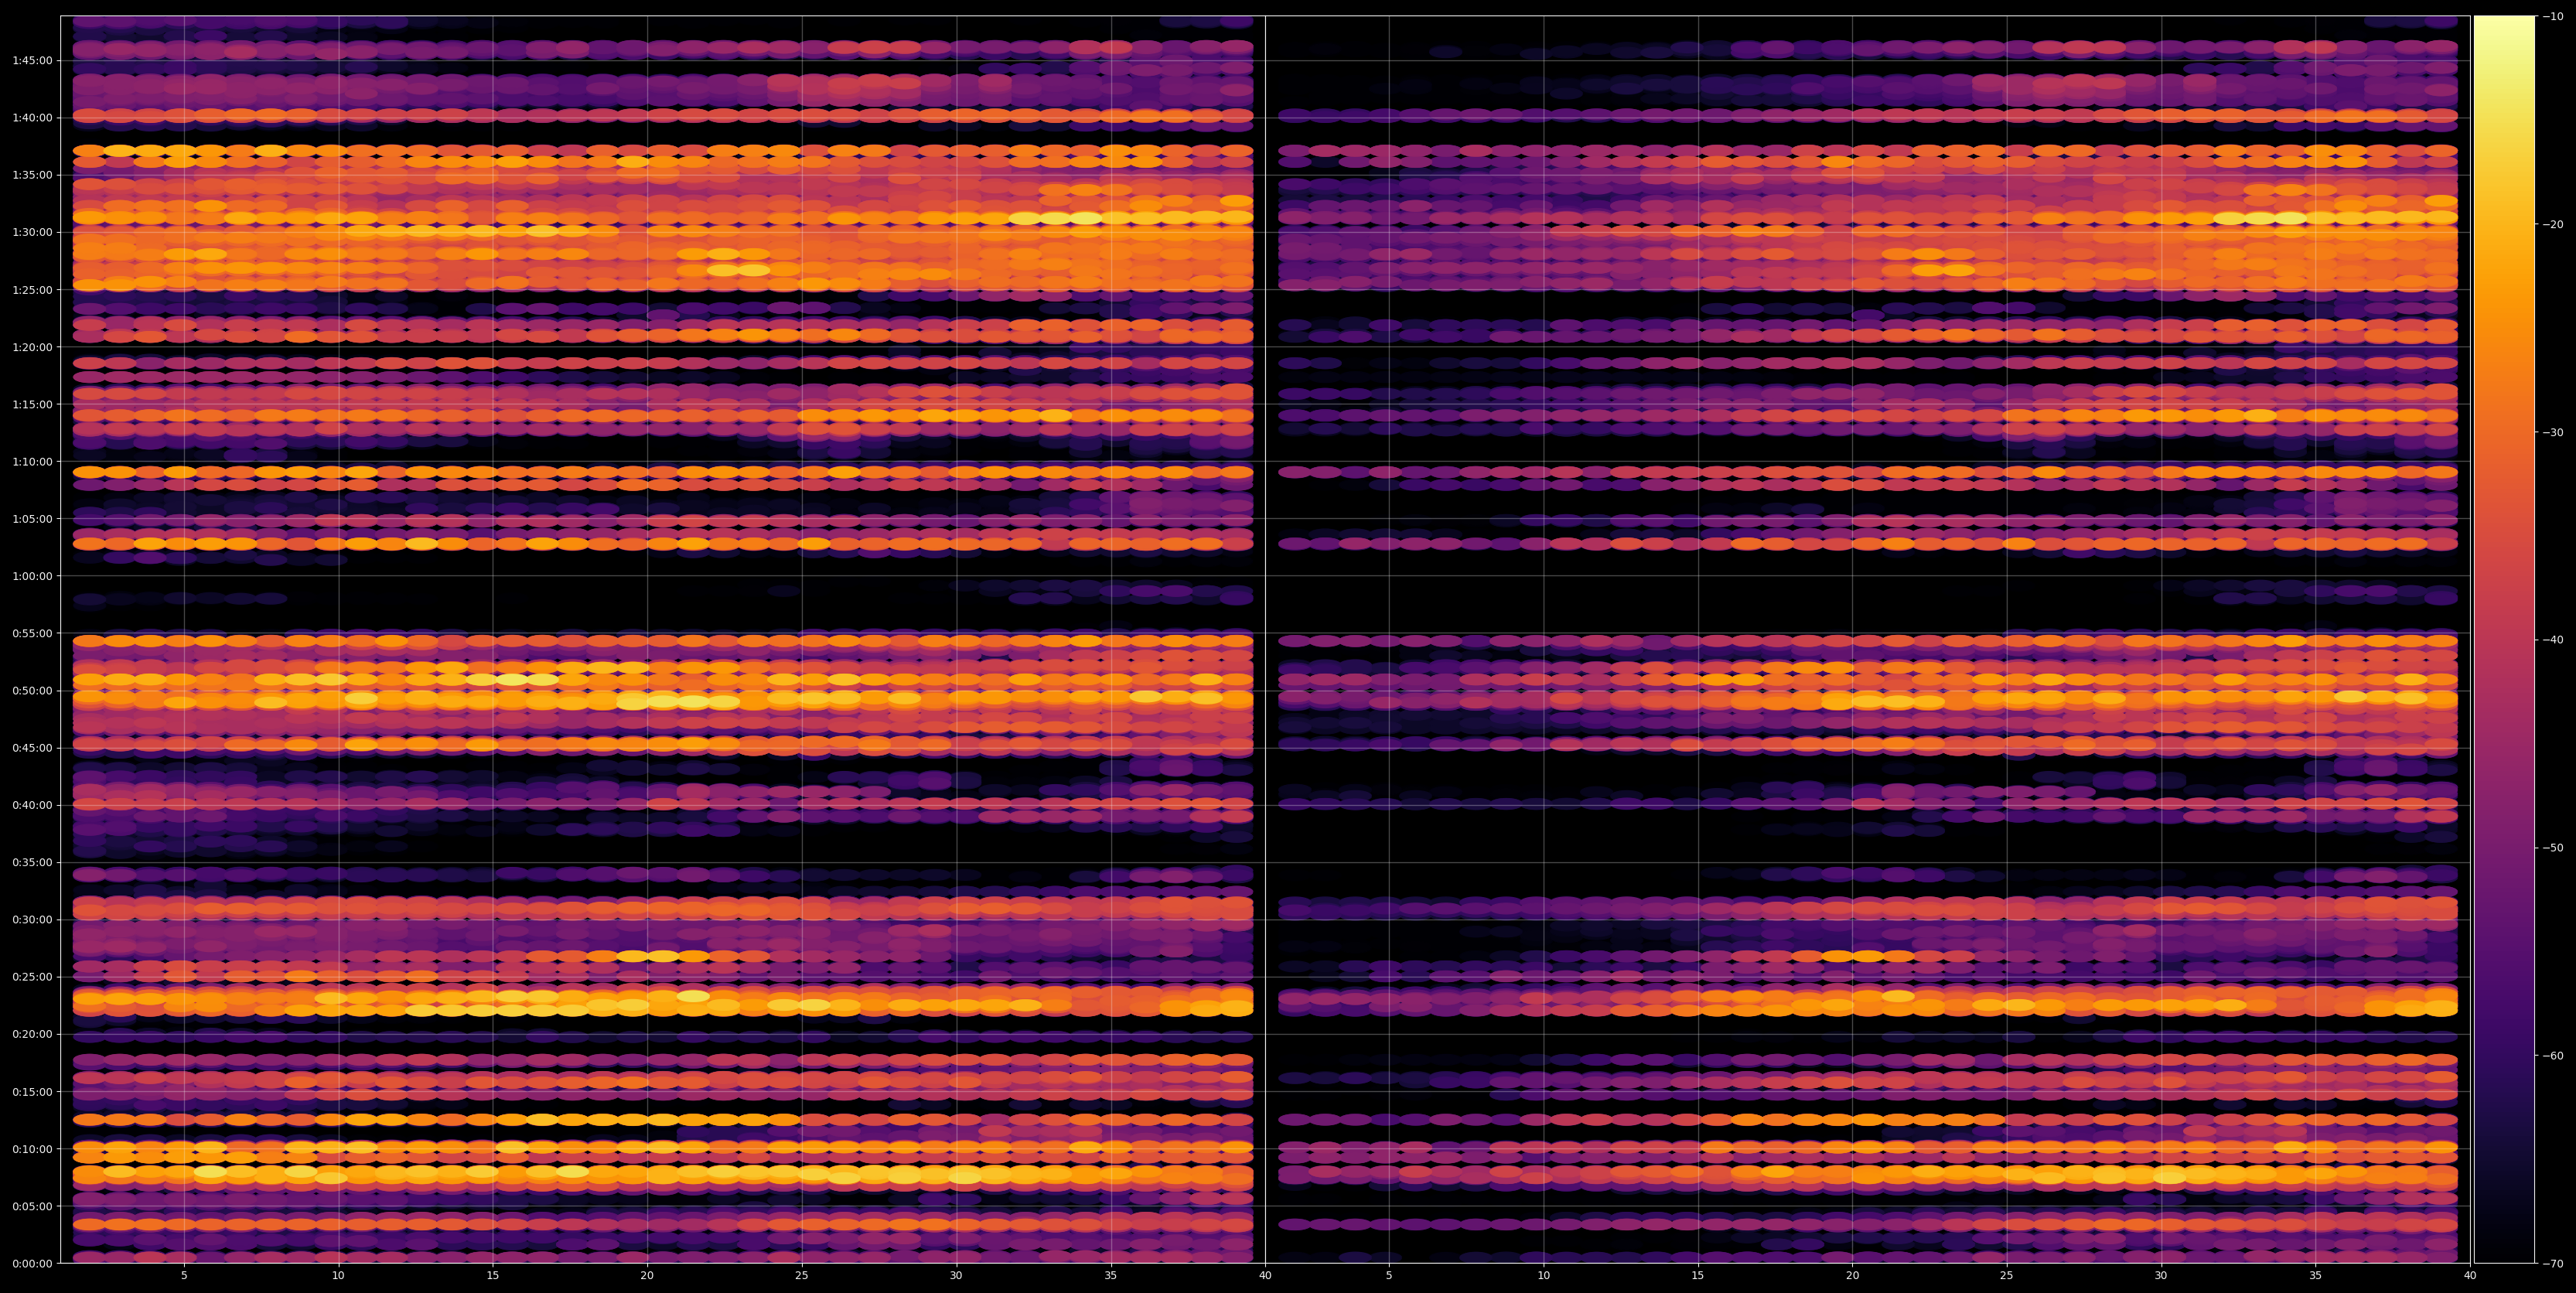Select the −20 colorbar tick label

click(2552, 224)
